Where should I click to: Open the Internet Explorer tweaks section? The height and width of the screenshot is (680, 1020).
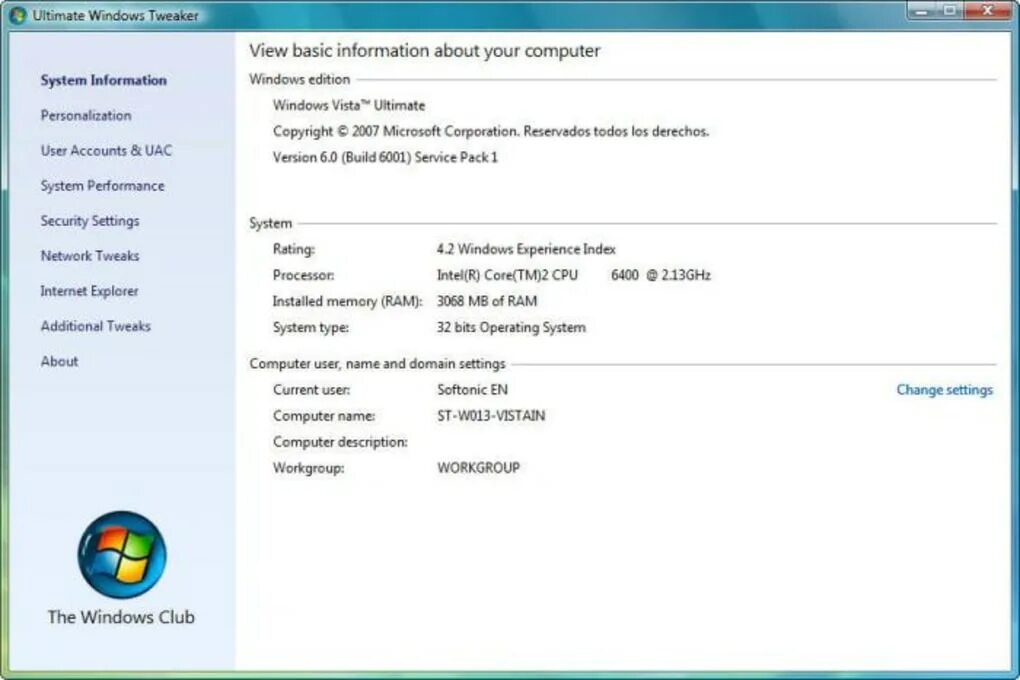coord(89,291)
